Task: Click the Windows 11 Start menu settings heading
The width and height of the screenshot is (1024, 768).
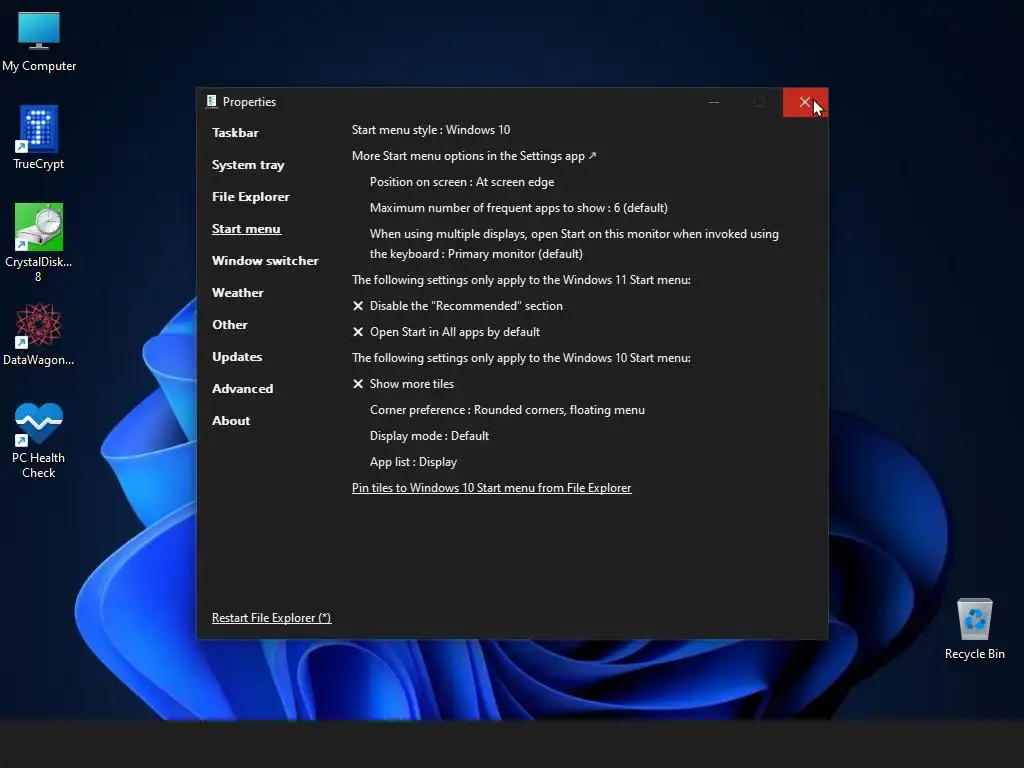Action: [x=521, y=280]
